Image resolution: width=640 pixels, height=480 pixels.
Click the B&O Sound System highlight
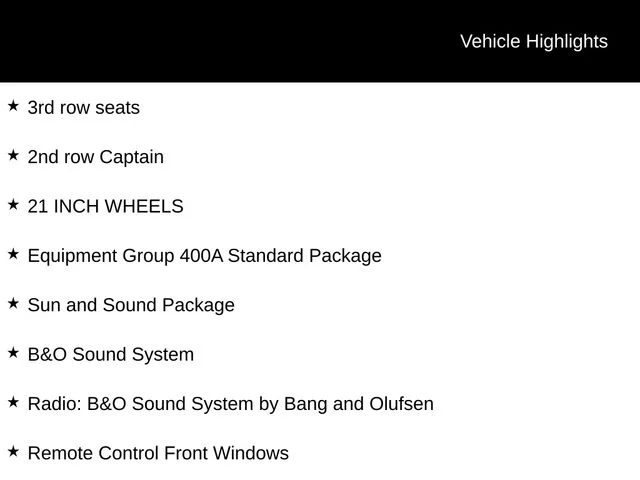pos(111,355)
